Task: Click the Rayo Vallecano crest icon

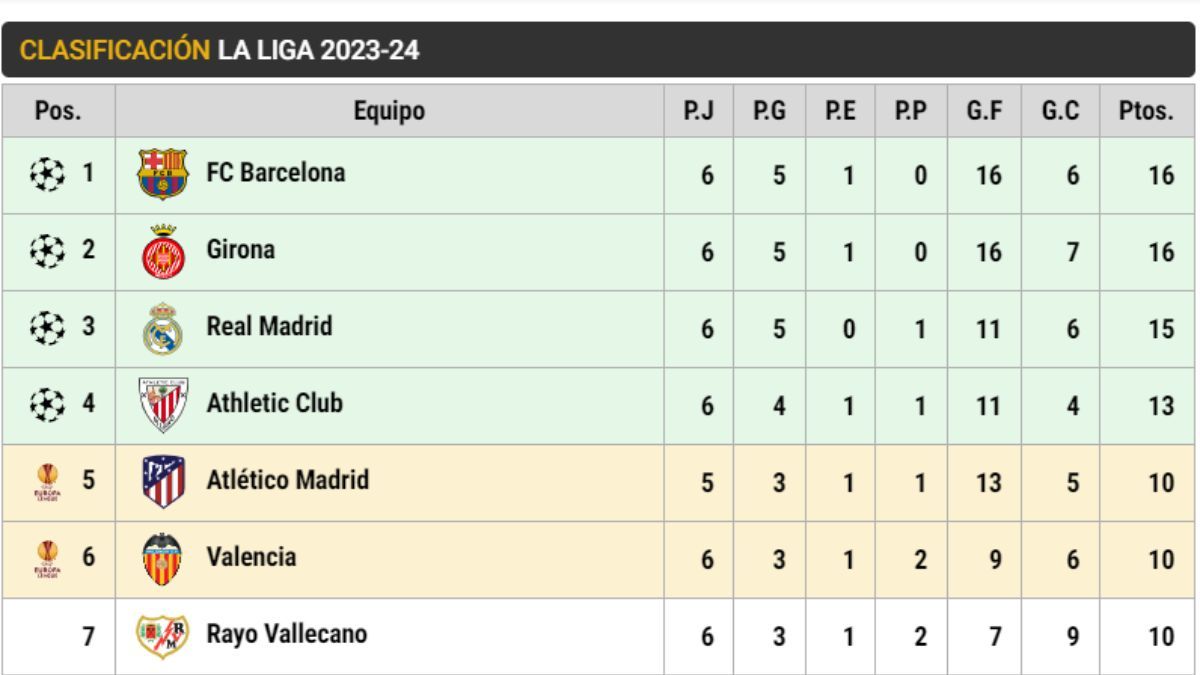Action: pyautogui.click(x=162, y=636)
